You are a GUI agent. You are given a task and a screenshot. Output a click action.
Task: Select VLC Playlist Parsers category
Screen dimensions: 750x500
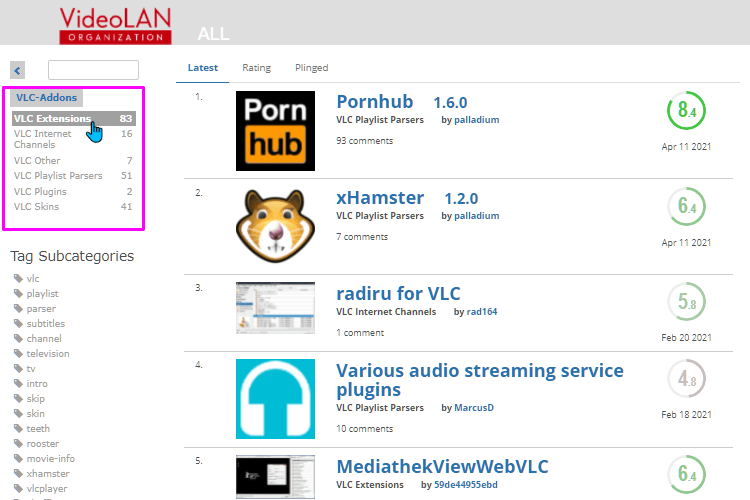coord(73,176)
